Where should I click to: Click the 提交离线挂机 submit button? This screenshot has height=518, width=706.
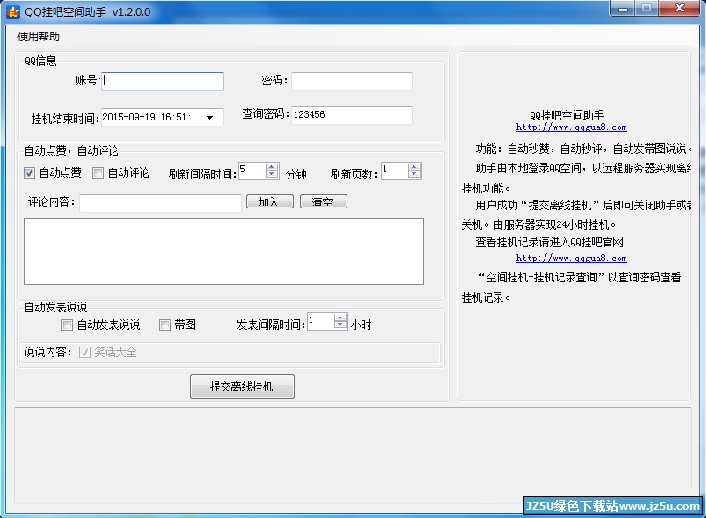[x=242, y=386]
